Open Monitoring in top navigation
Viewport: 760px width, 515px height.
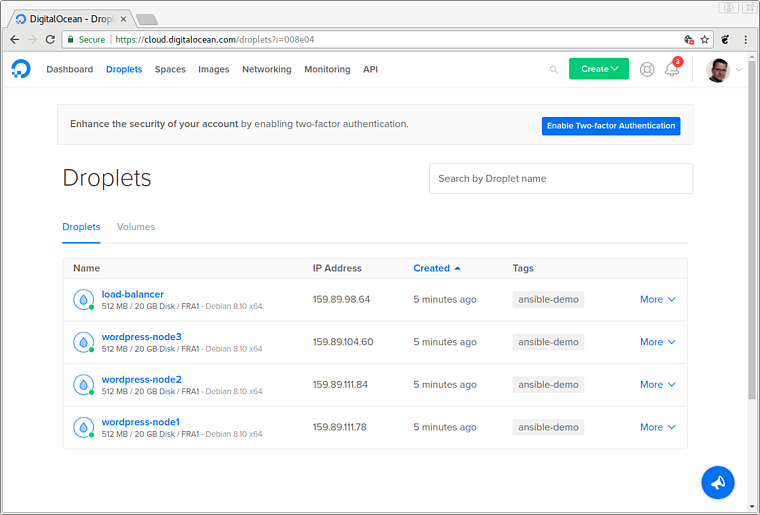pos(327,69)
